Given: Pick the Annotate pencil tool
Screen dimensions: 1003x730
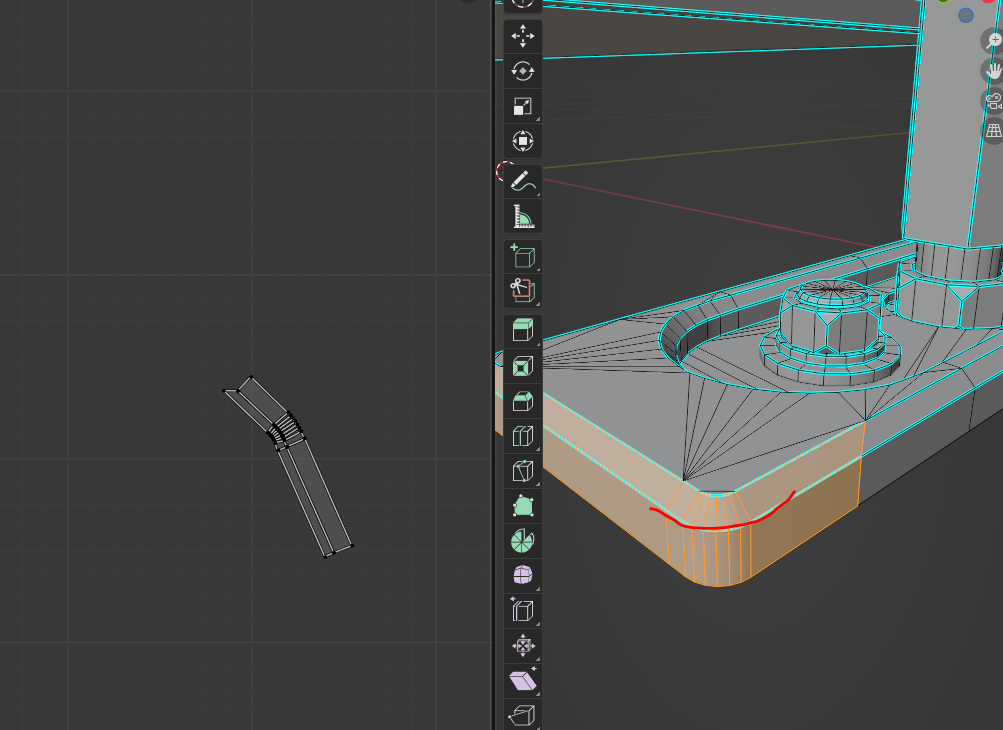Looking at the screenshot, I should coord(522,180).
